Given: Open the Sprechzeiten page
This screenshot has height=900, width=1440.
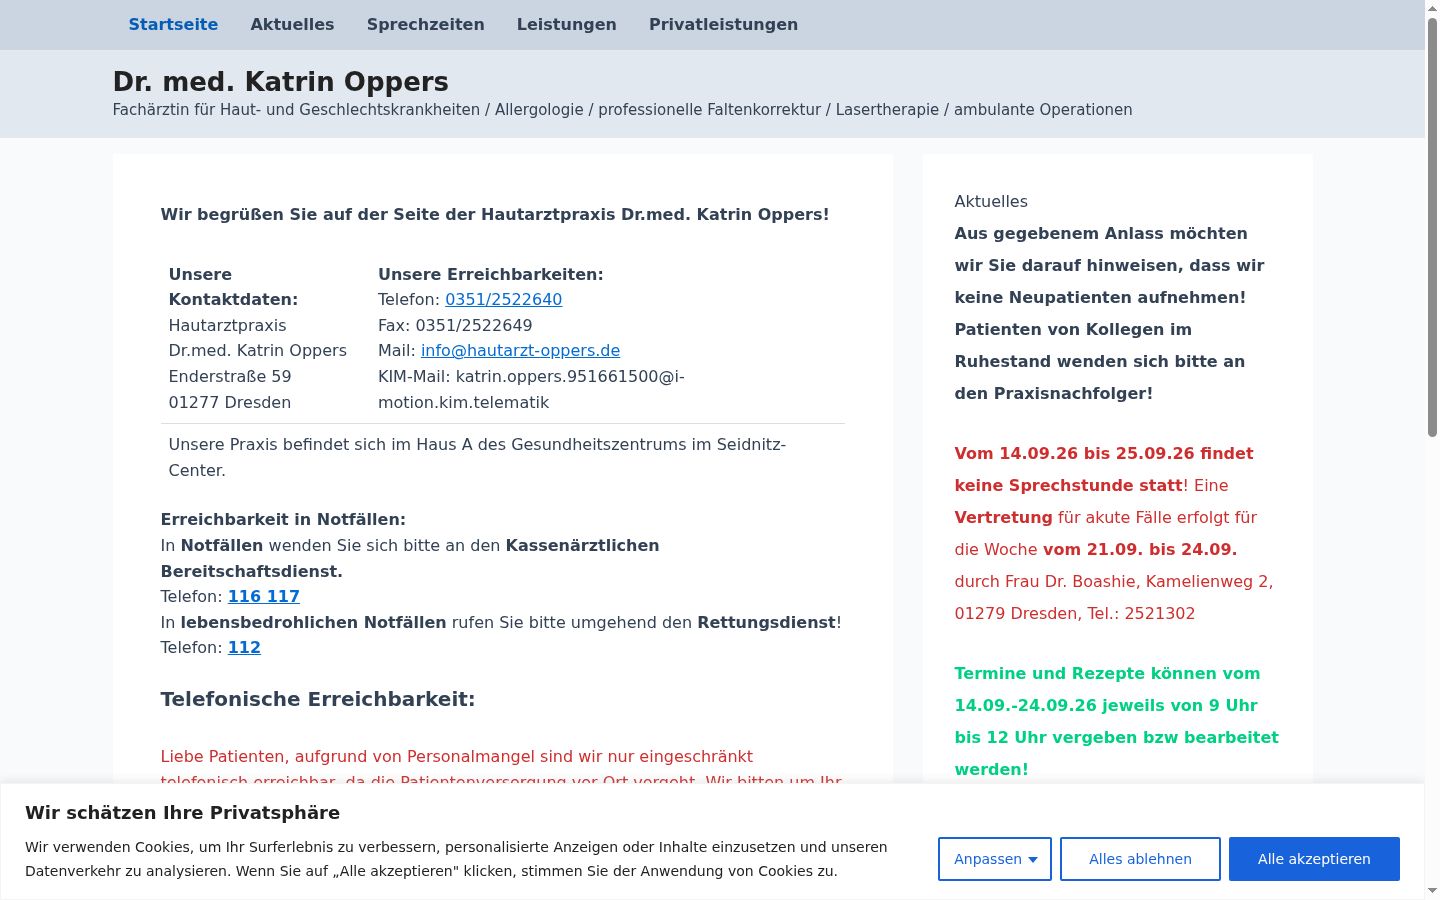Looking at the screenshot, I should tap(425, 24).
